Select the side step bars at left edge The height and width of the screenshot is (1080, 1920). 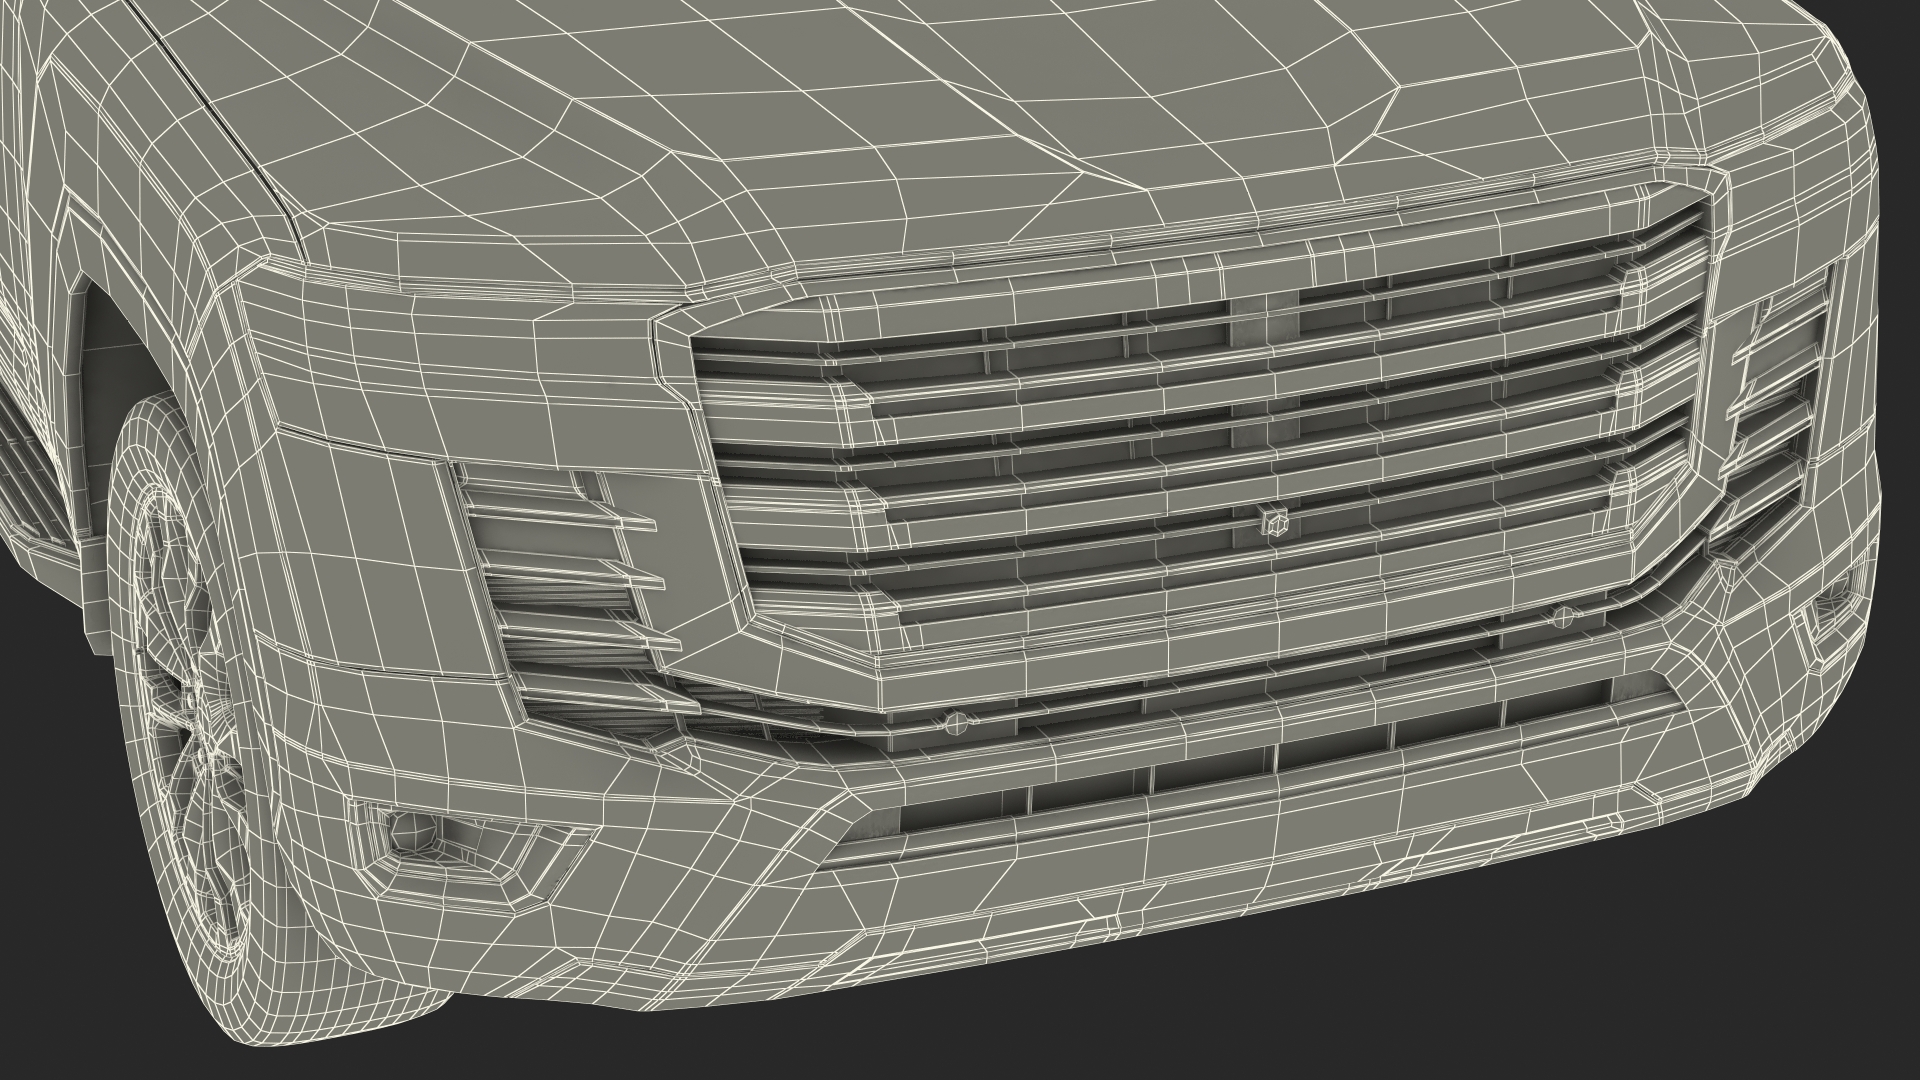(30, 470)
